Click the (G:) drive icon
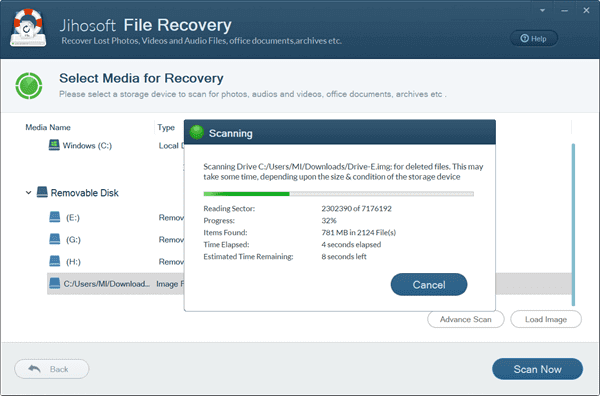Viewport: 600px width, 396px height. point(55,239)
